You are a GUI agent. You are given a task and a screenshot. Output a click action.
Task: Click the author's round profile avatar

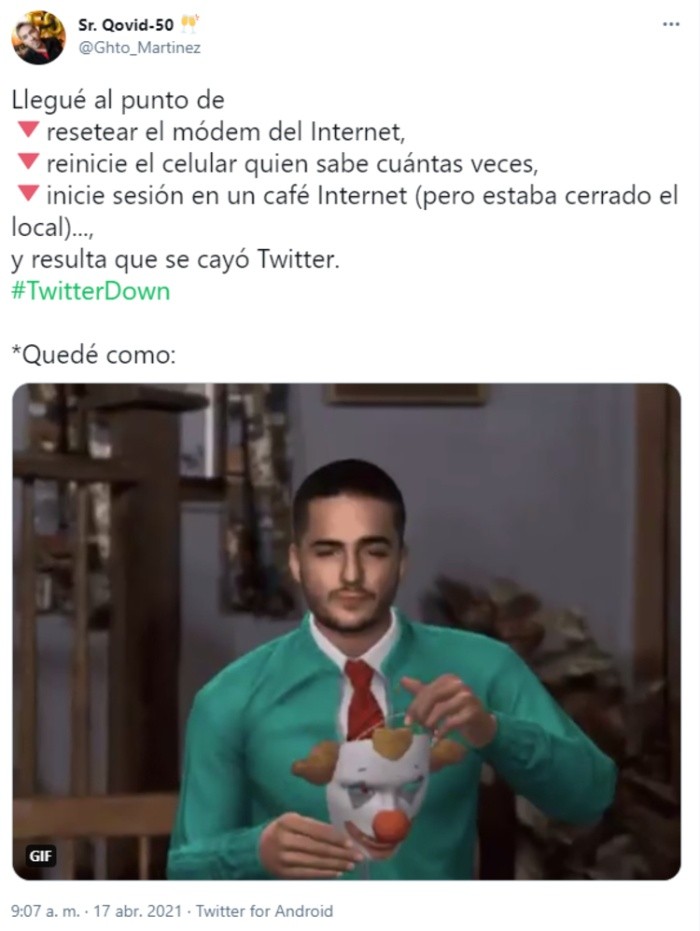click(x=38, y=37)
